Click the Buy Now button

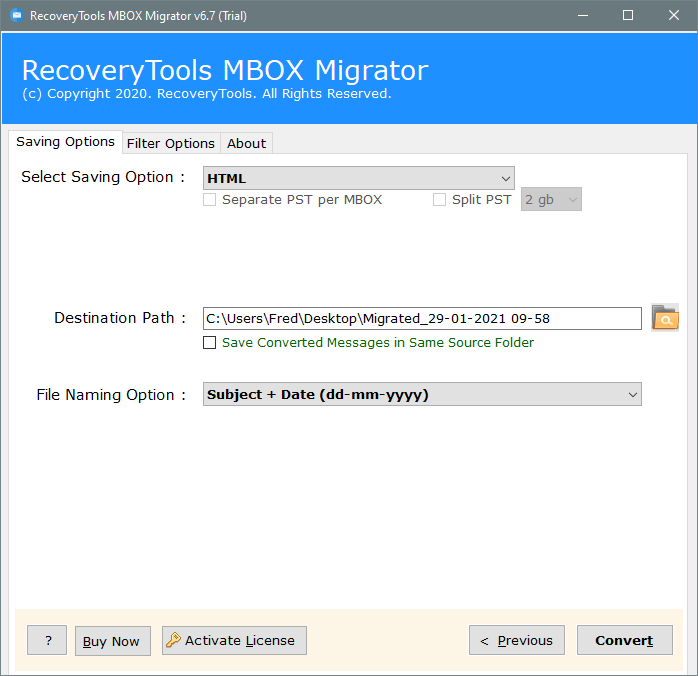coord(113,641)
